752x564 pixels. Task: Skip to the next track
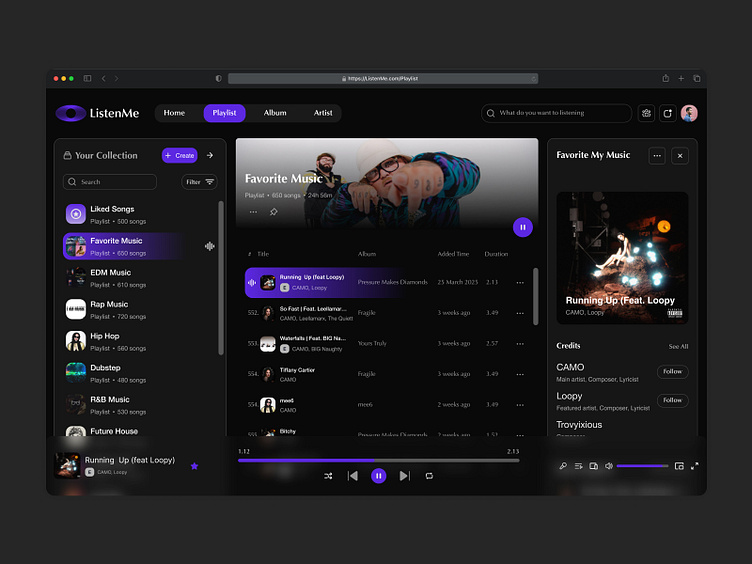pos(404,476)
